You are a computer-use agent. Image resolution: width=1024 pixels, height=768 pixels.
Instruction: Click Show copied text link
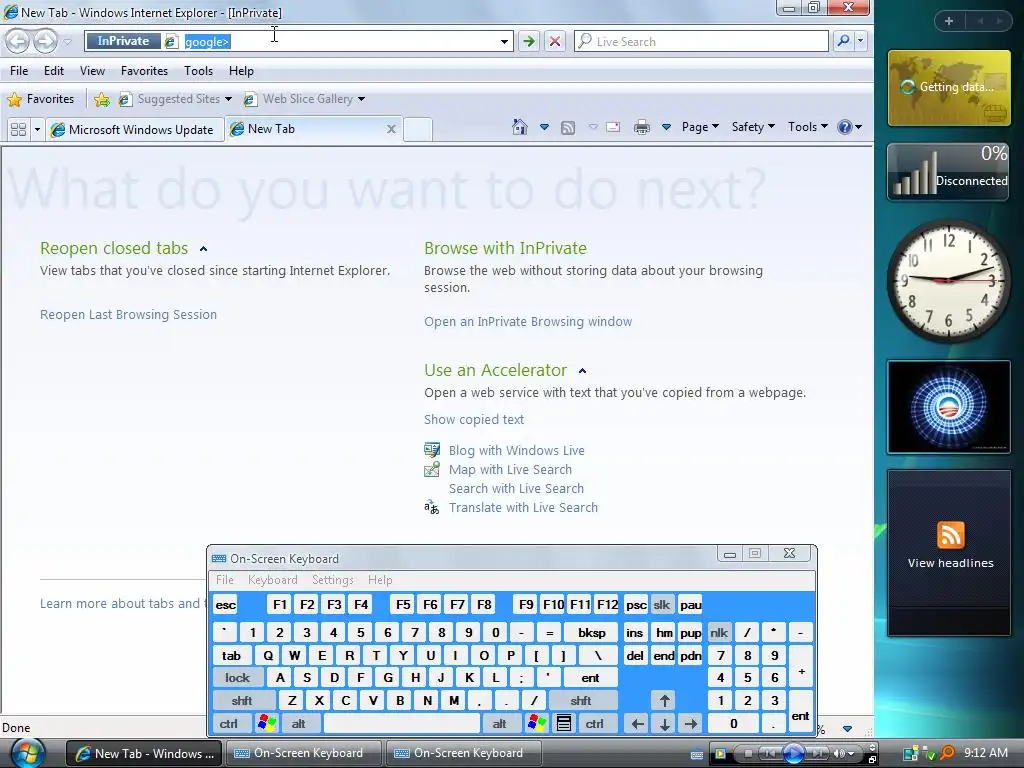(x=473, y=420)
